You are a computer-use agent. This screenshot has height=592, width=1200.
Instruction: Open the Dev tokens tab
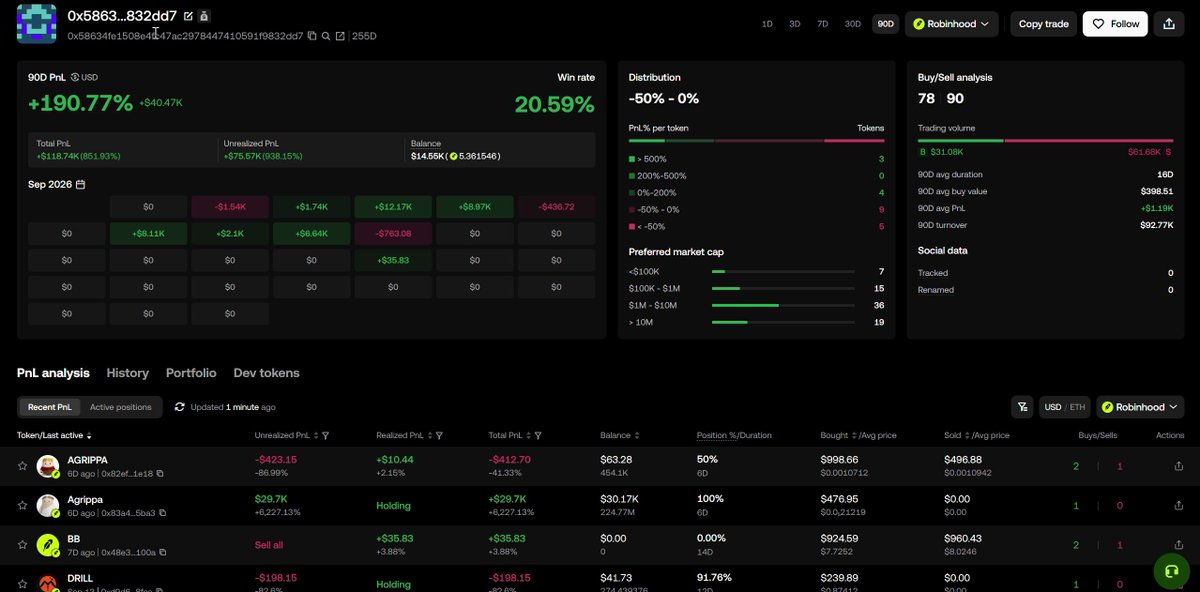[x=267, y=373]
